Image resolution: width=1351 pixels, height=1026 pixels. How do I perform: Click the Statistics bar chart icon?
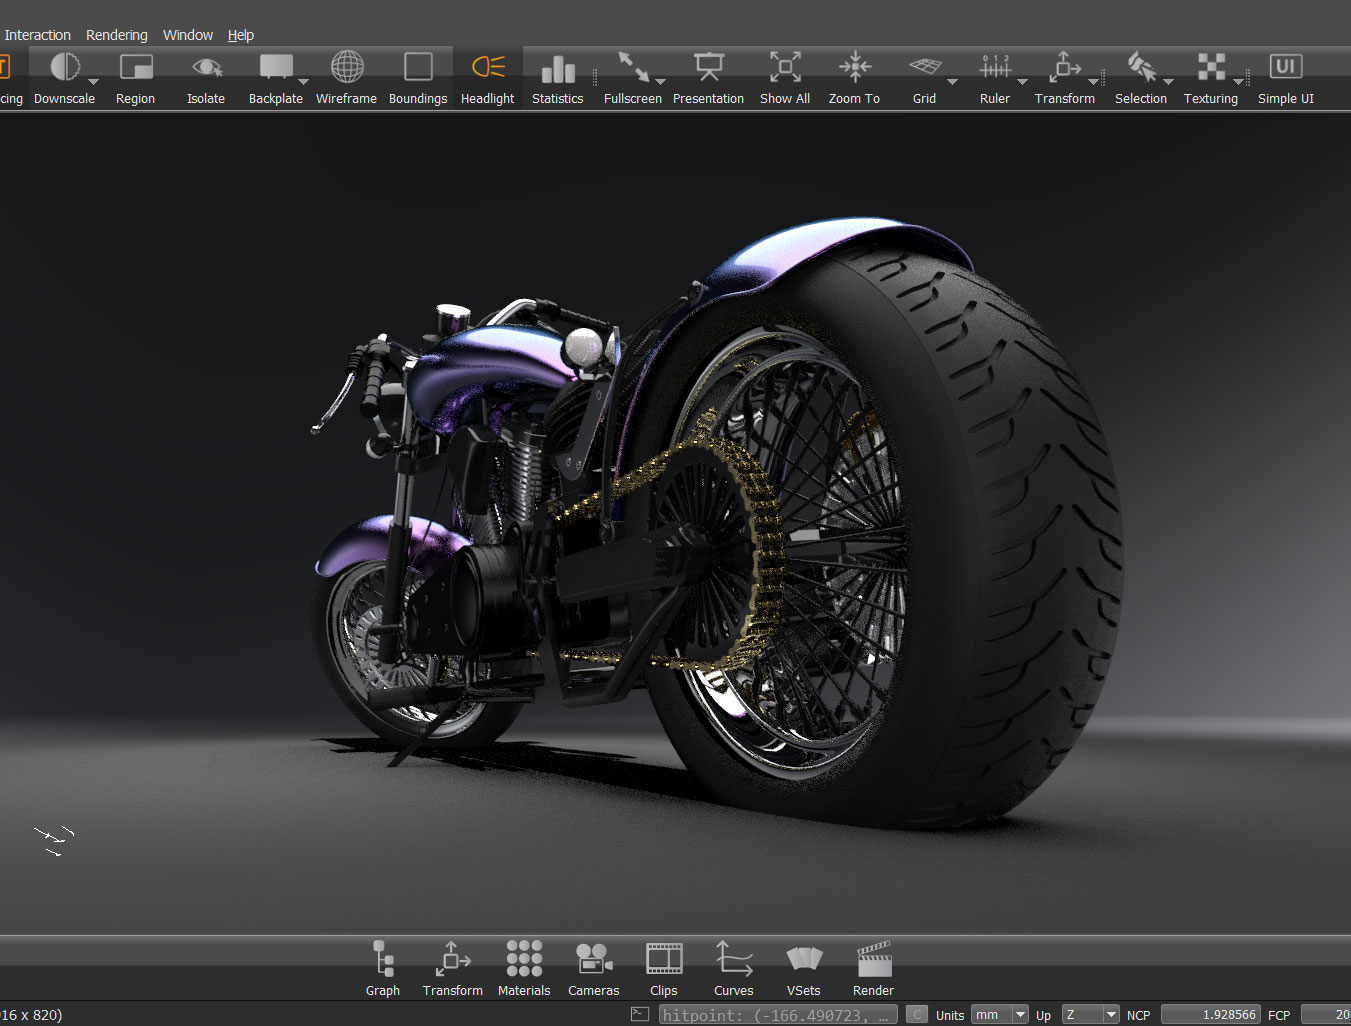pyautogui.click(x=557, y=69)
